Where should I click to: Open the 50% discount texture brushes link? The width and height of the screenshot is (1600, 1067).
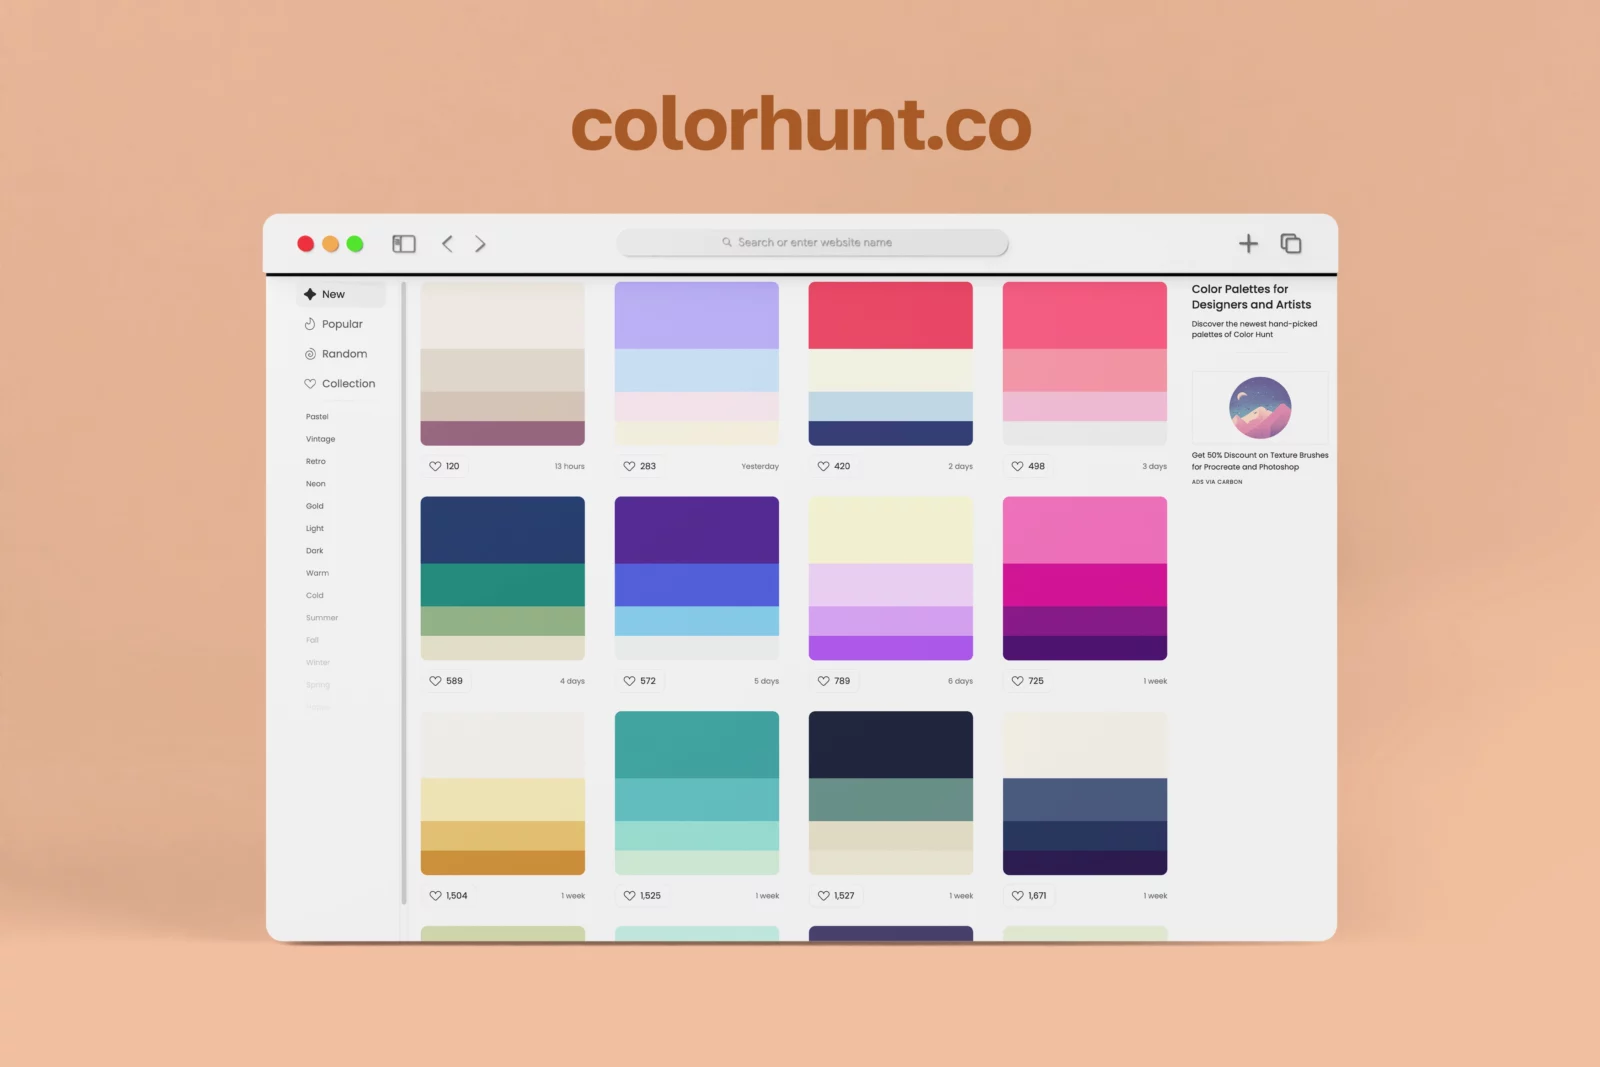click(1260, 461)
